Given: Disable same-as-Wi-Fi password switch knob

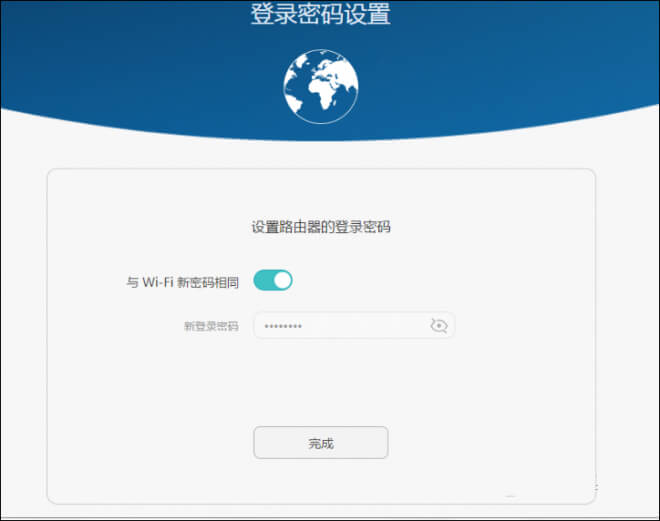Looking at the screenshot, I should click(283, 280).
